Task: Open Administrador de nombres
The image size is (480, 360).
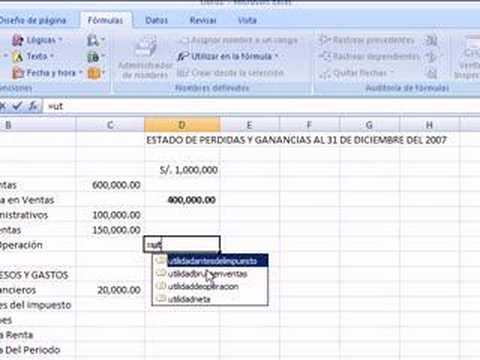Action: point(145,59)
